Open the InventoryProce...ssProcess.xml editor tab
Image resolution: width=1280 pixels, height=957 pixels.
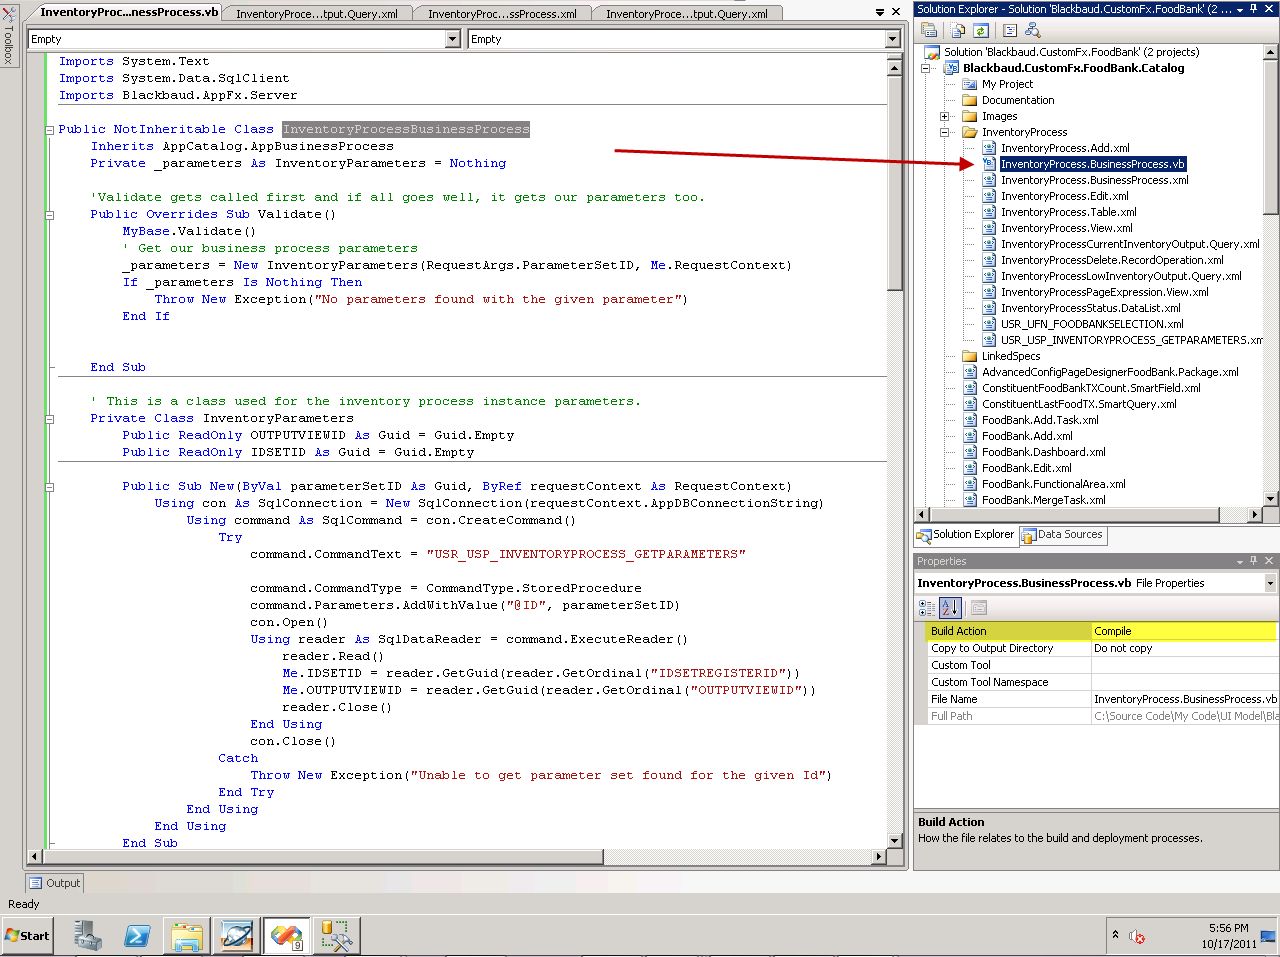tap(502, 14)
